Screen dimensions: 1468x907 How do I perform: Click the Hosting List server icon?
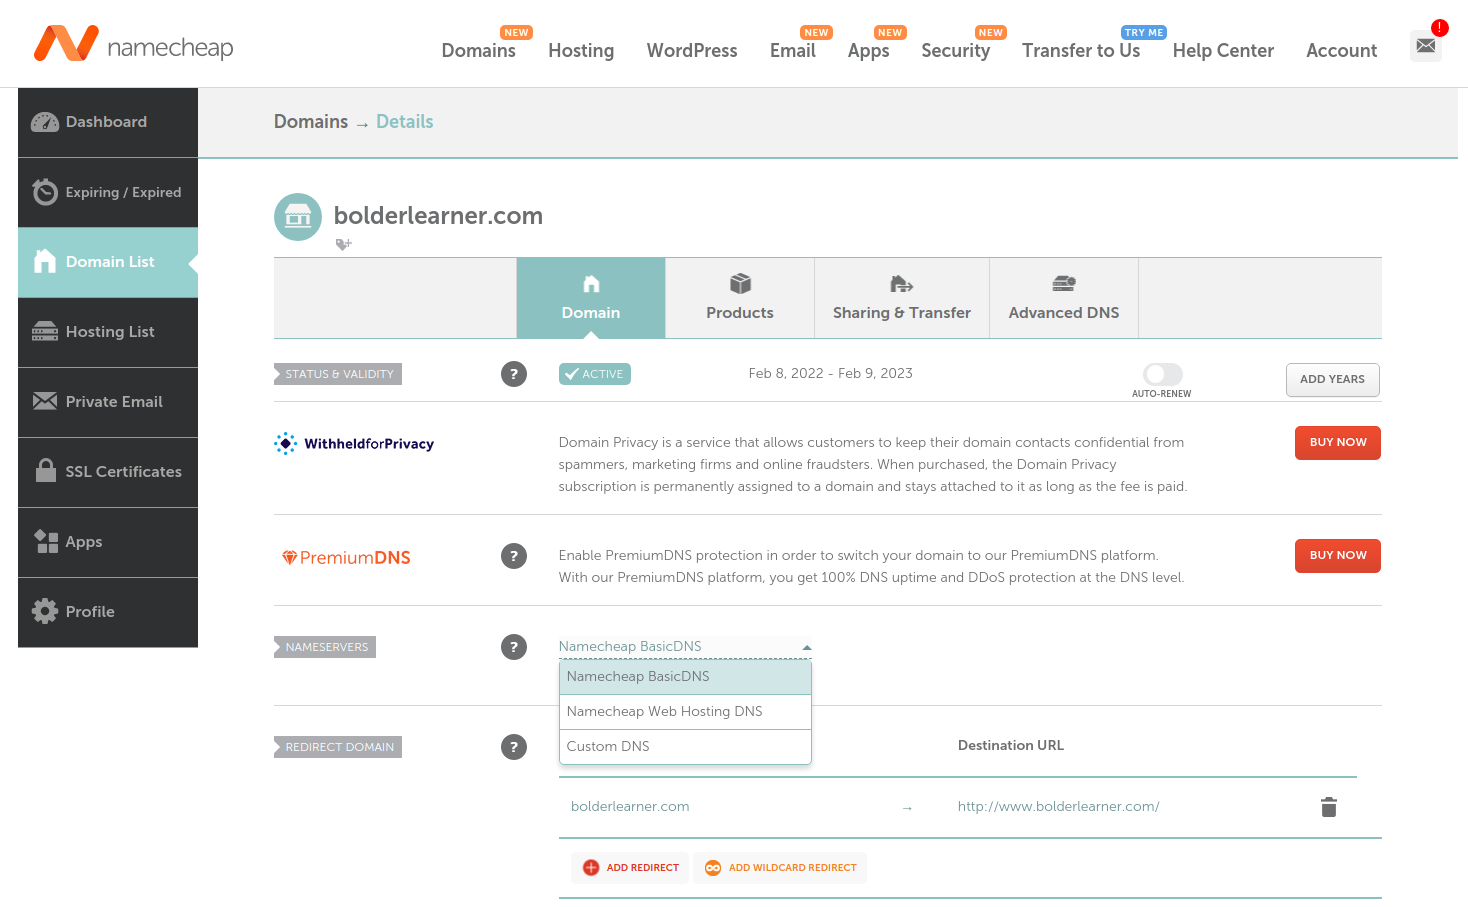[x=45, y=332]
